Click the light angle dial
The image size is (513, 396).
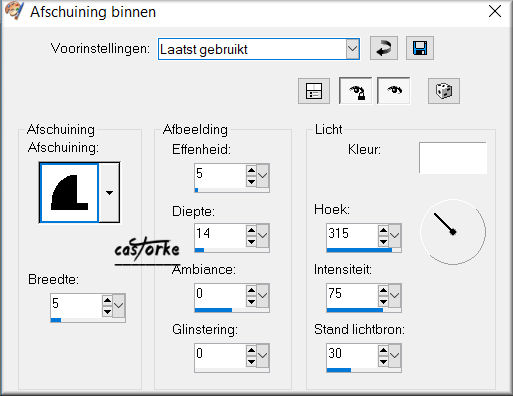coord(453,232)
